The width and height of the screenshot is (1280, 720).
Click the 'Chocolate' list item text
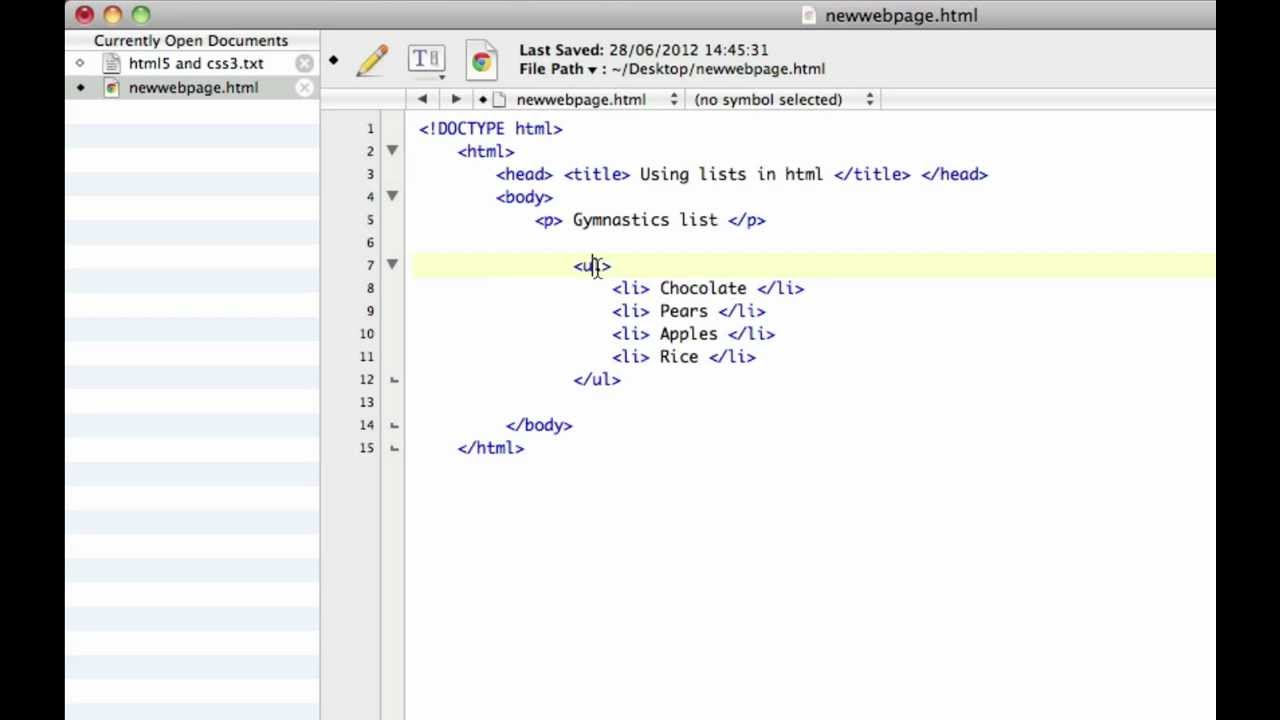click(703, 288)
